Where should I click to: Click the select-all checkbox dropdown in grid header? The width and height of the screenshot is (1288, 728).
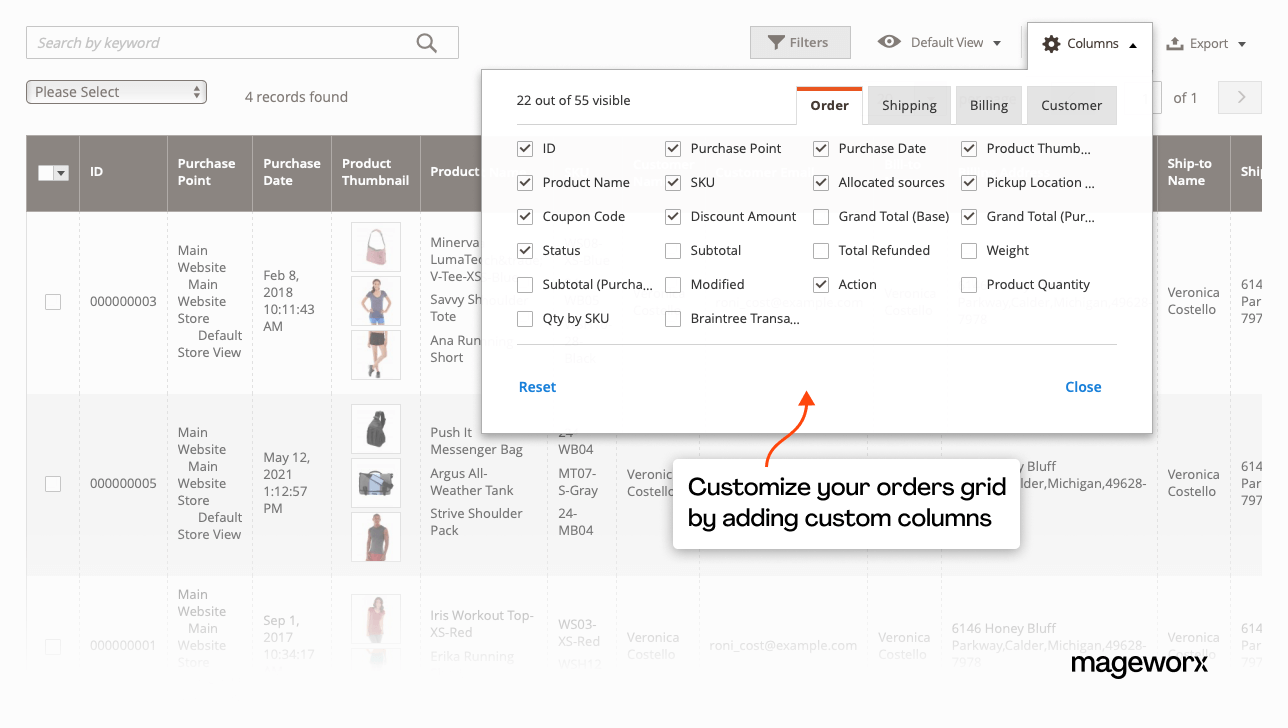(x=52, y=172)
